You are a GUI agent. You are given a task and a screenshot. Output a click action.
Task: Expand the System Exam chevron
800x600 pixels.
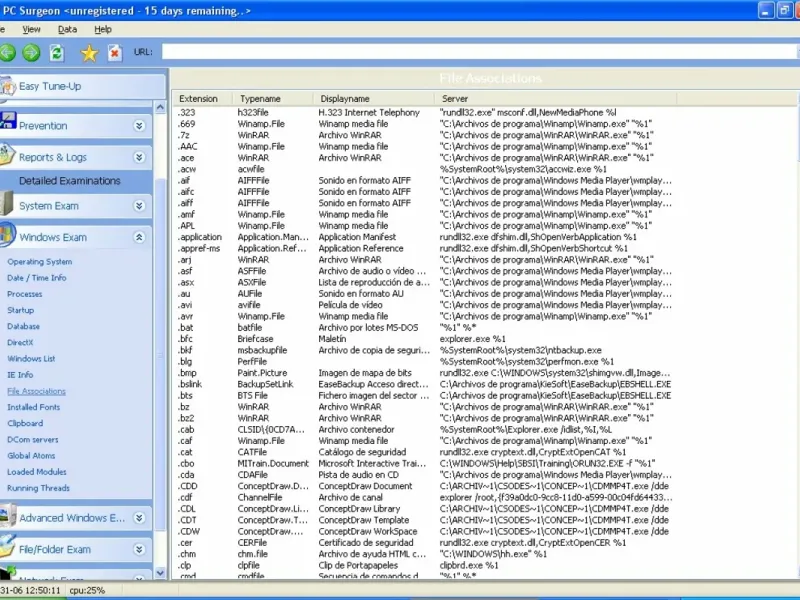tap(139, 206)
